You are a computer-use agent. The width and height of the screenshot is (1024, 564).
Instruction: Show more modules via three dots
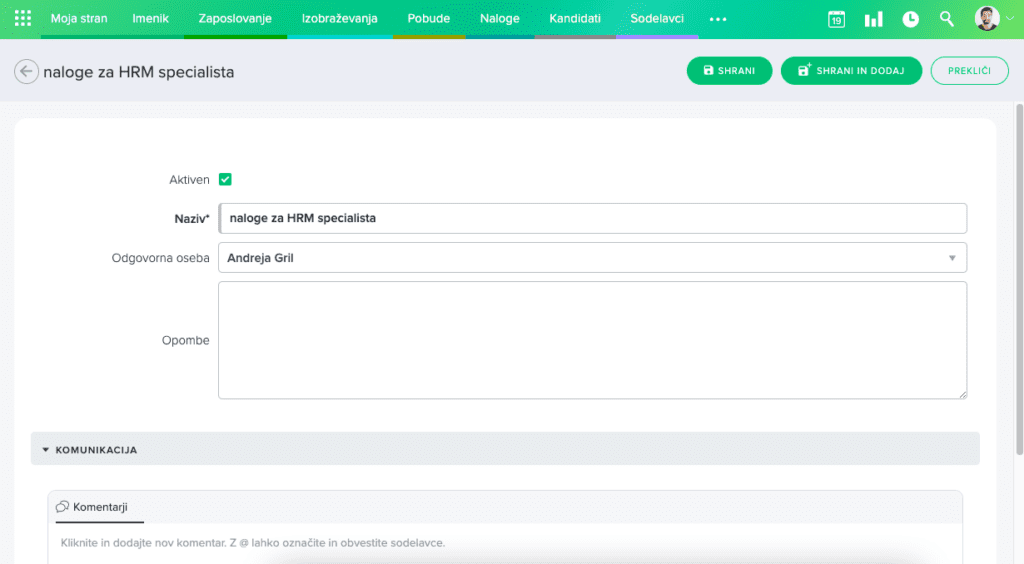(x=718, y=19)
